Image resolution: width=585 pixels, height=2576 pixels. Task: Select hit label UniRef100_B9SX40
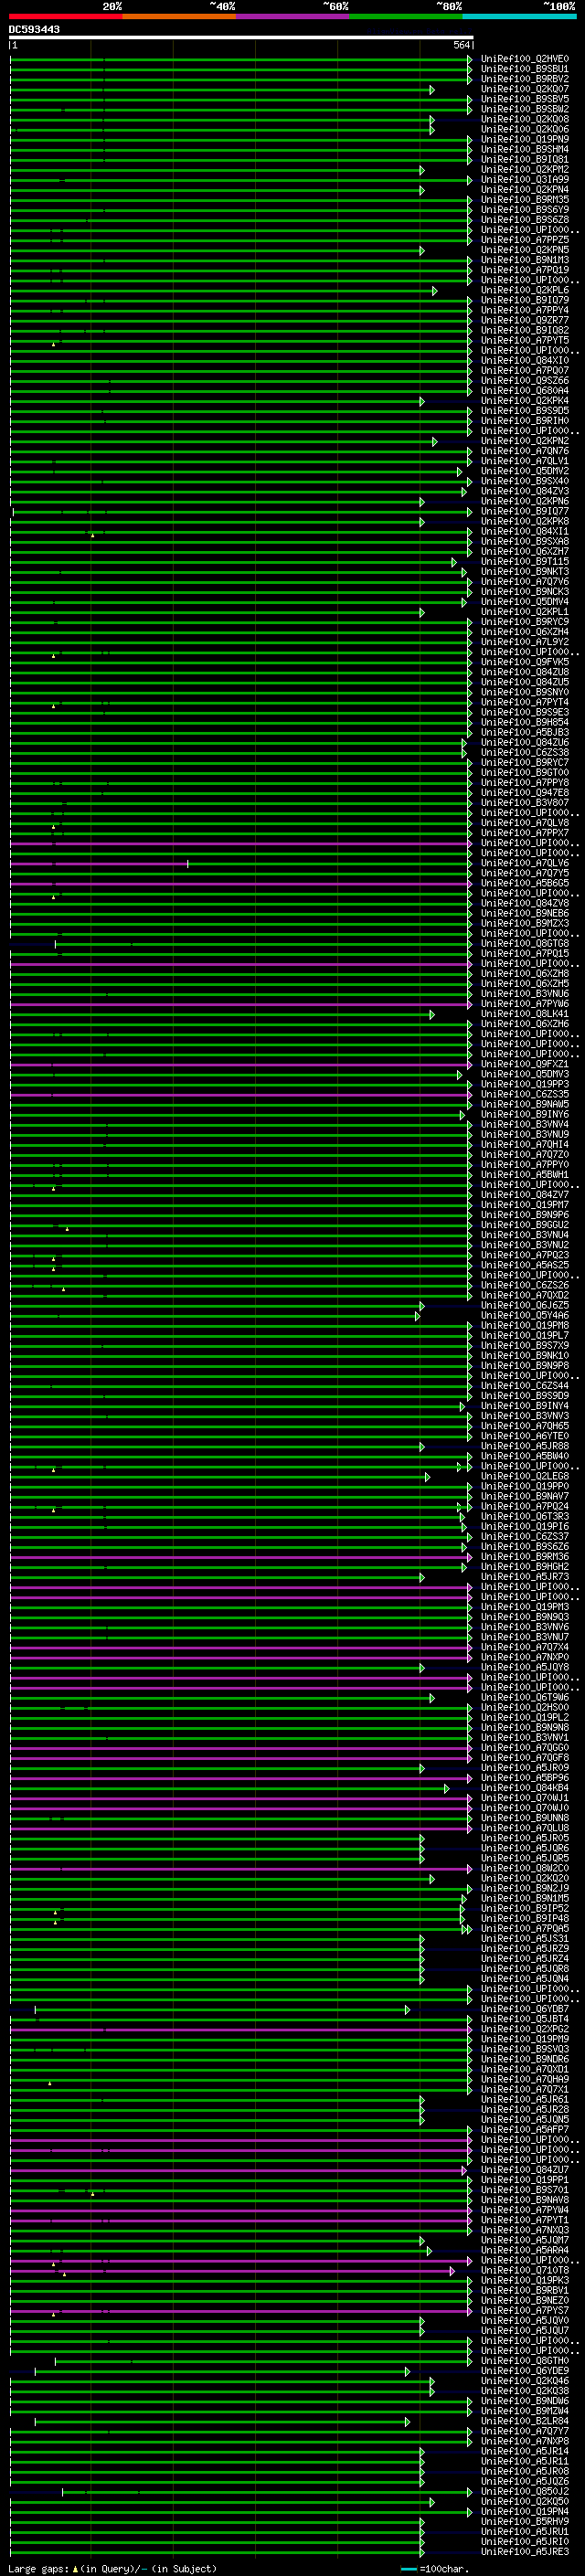coord(525,481)
